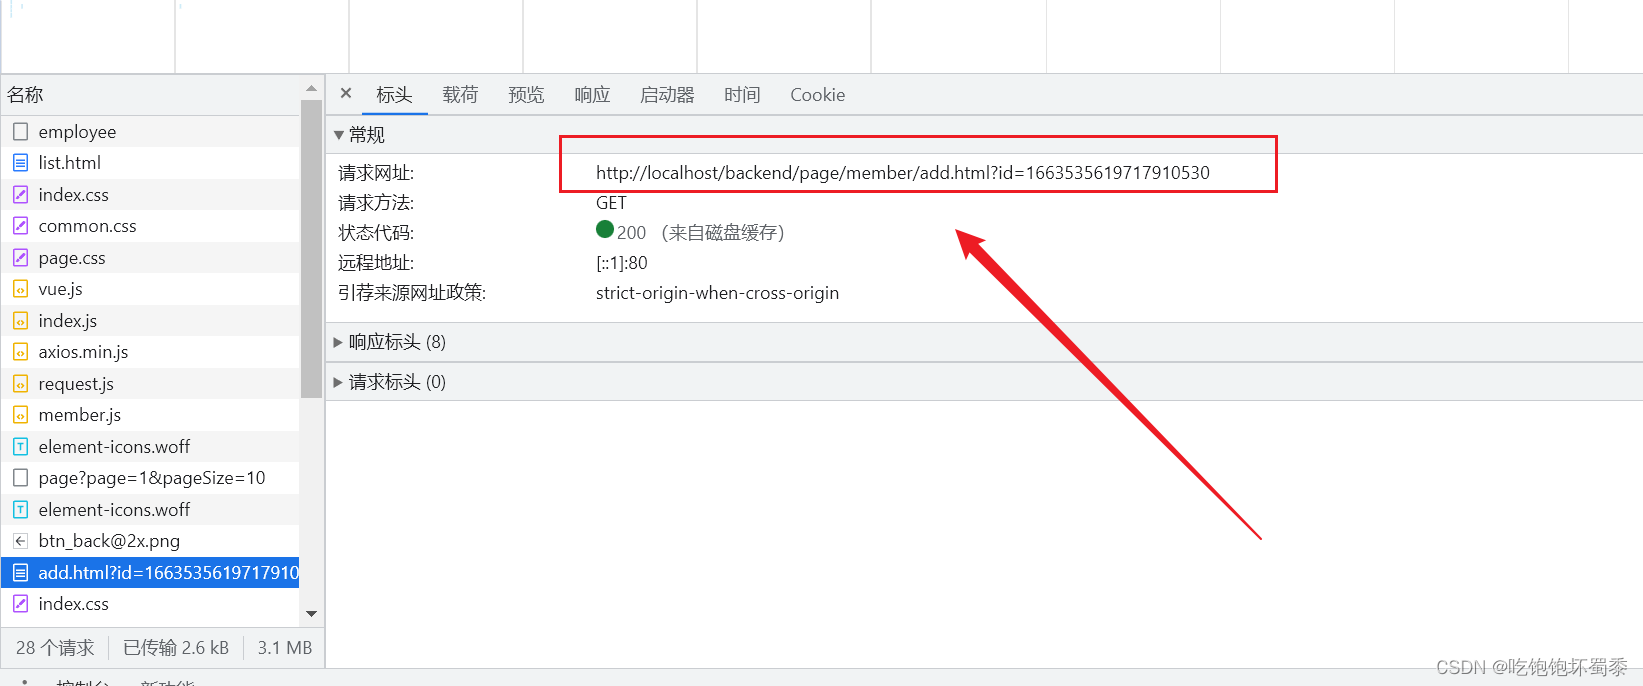Viewport: 1643px width, 686px height.
Task: Click the 请求网址 label
Action: (x=376, y=172)
